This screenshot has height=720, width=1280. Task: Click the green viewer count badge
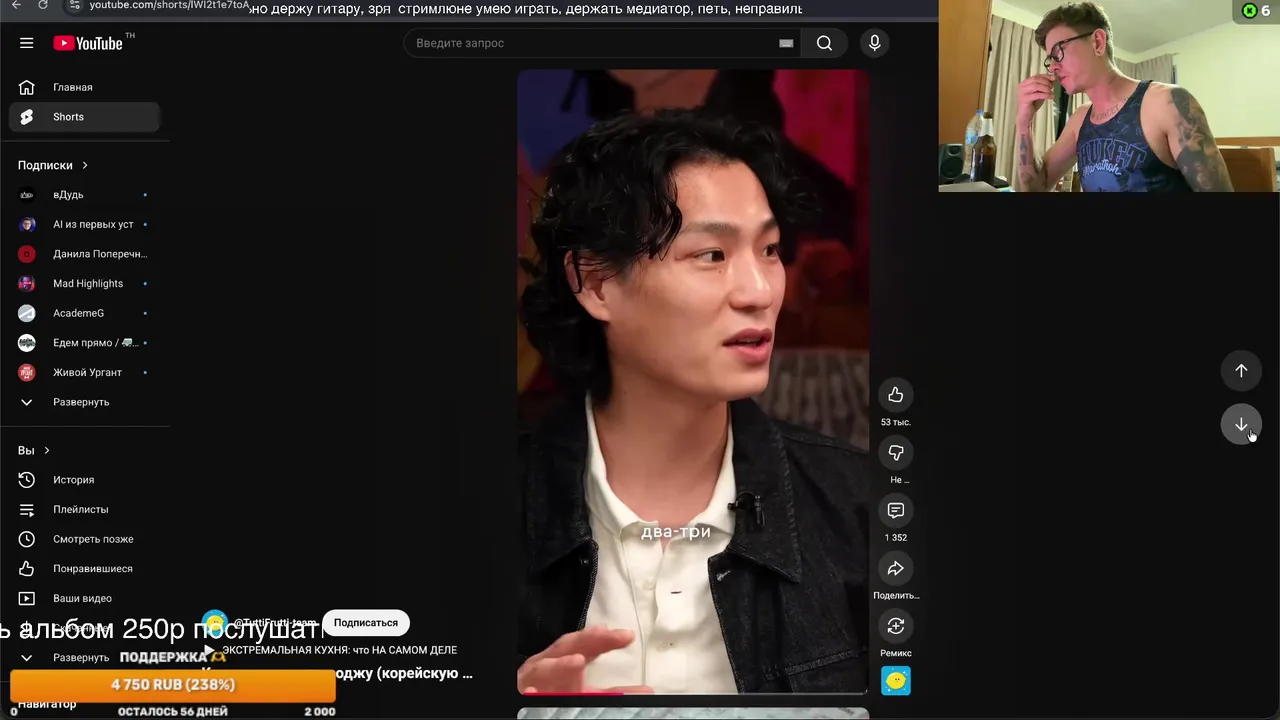point(1256,10)
